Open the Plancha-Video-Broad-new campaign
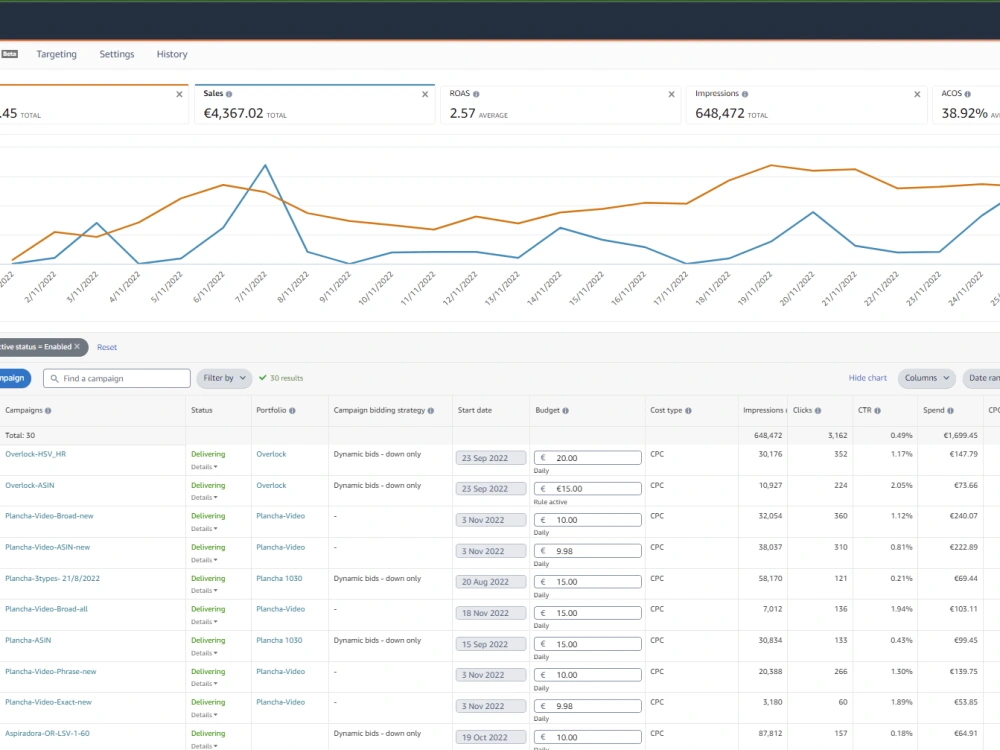This screenshot has height=750, width=1000. tap(49, 516)
